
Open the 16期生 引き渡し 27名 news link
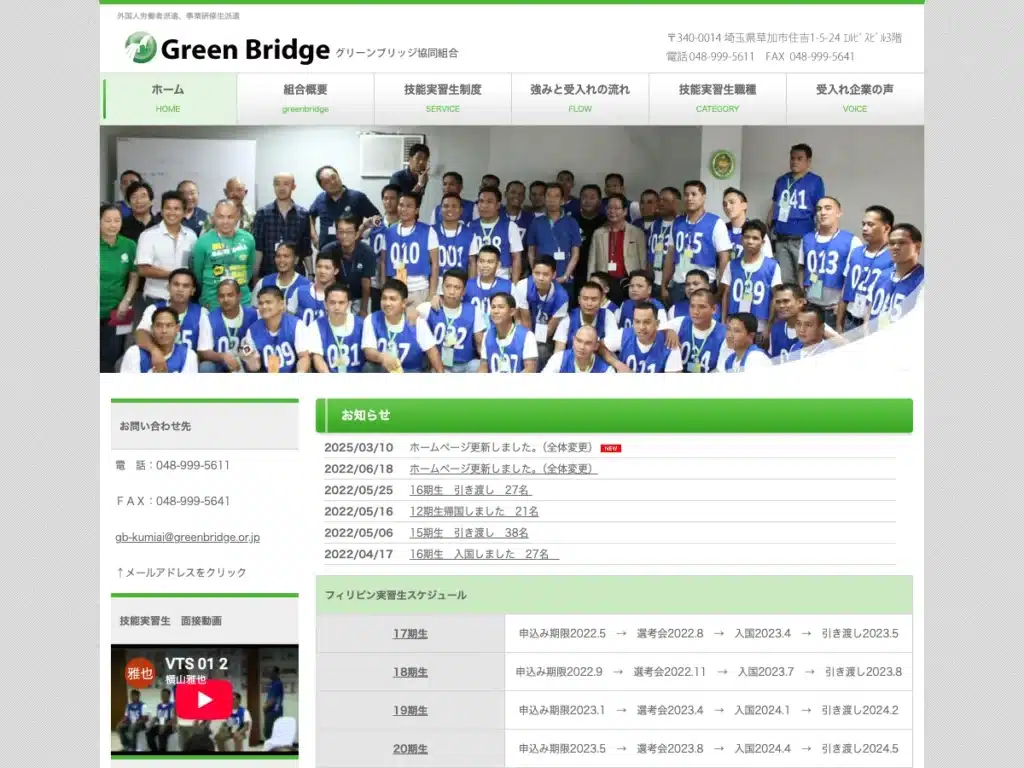pyautogui.click(x=470, y=490)
